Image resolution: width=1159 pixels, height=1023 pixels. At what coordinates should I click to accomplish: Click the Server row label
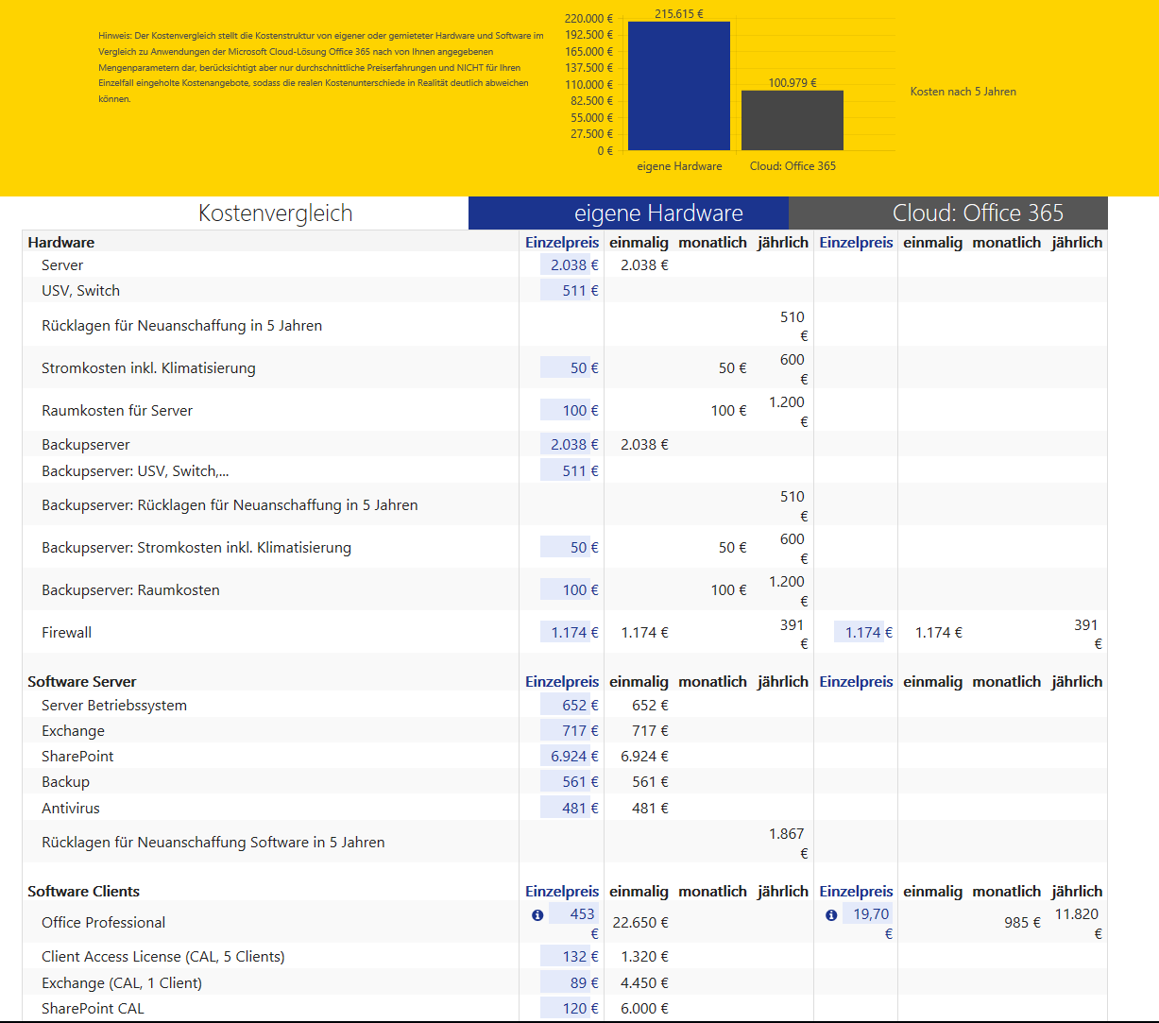[62, 265]
